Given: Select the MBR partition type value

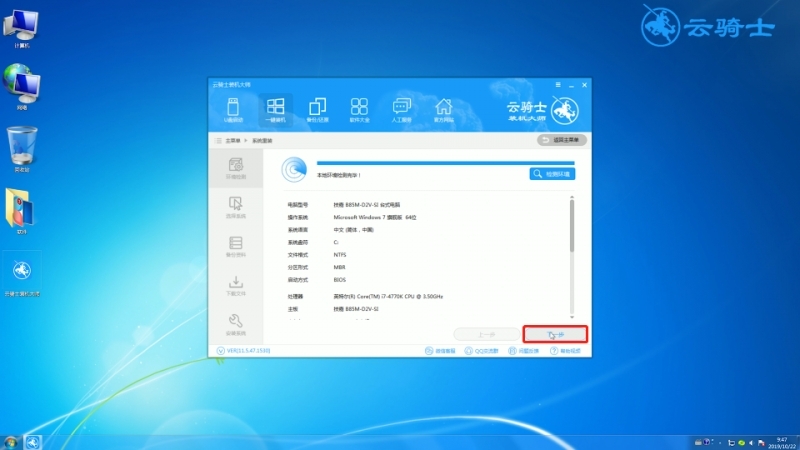Looking at the screenshot, I should [339, 267].
